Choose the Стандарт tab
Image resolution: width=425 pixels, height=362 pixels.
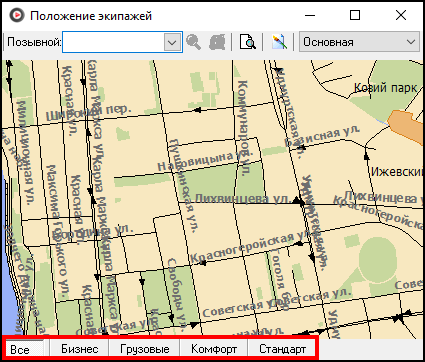coord(282,349)
